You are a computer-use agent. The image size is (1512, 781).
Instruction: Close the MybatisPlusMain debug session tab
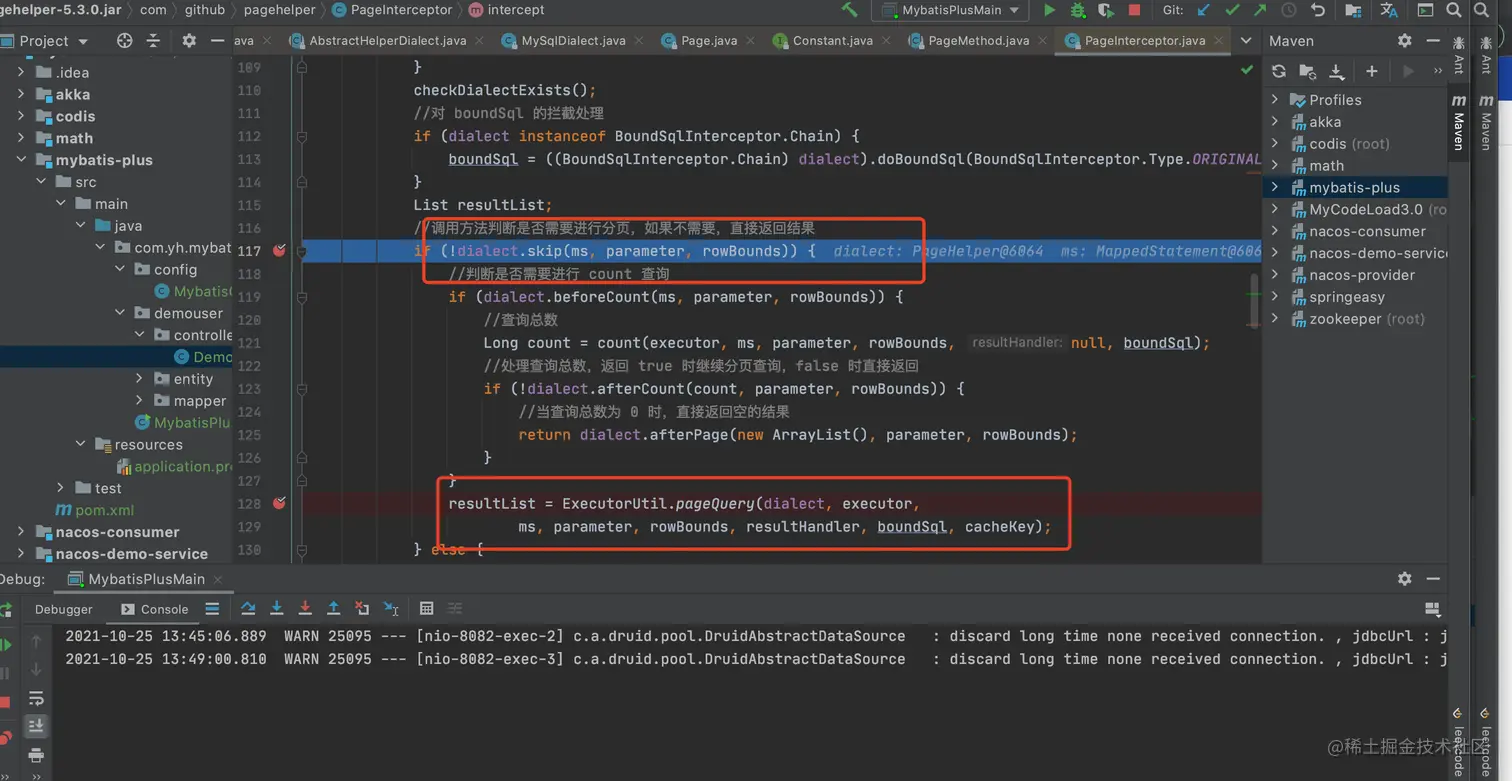click(217, 579)
